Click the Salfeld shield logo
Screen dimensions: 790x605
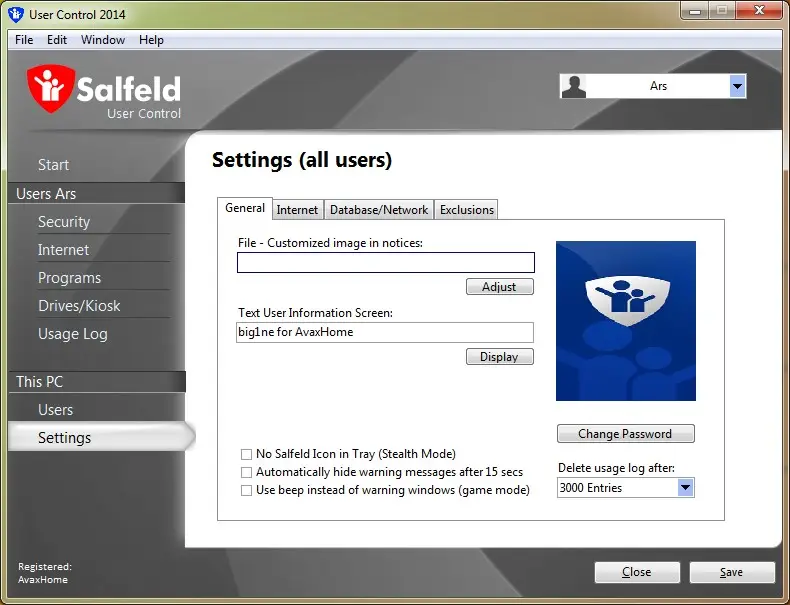pos(51,88)
